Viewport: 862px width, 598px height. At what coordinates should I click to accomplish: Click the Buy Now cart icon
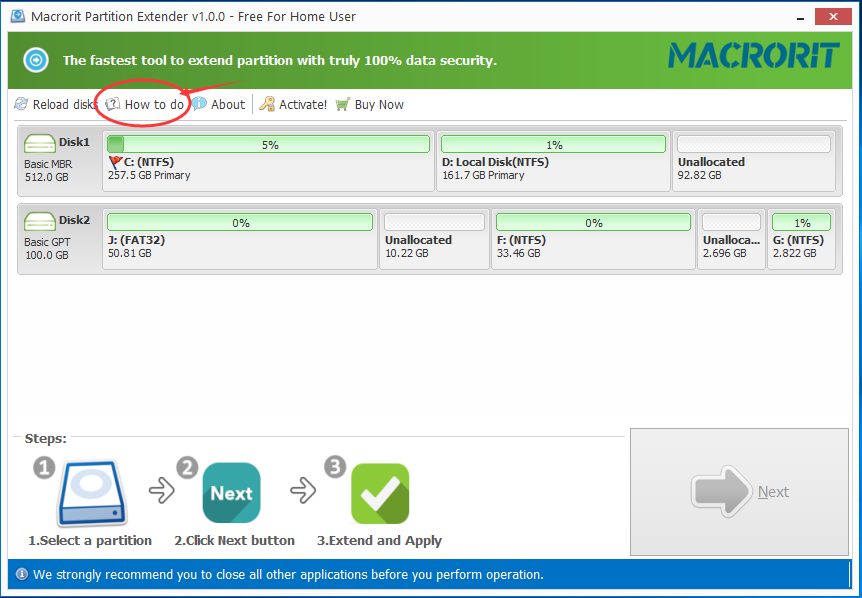[x=343, y=104]
